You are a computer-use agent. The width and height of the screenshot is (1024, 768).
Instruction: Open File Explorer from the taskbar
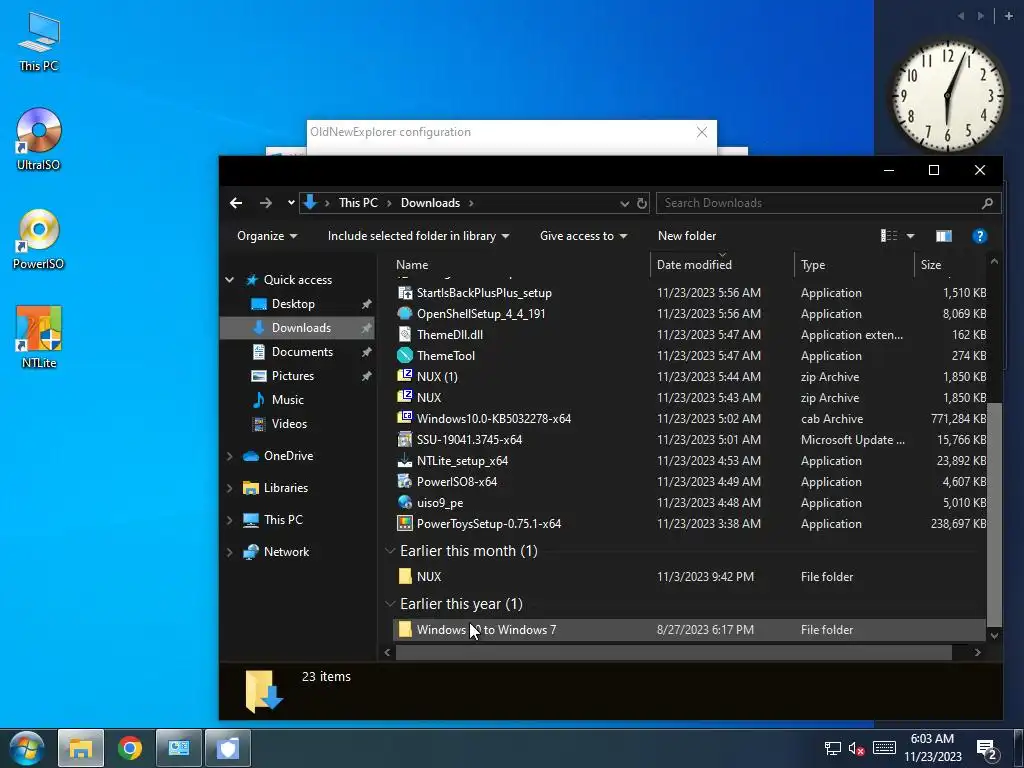coord(80,748)
